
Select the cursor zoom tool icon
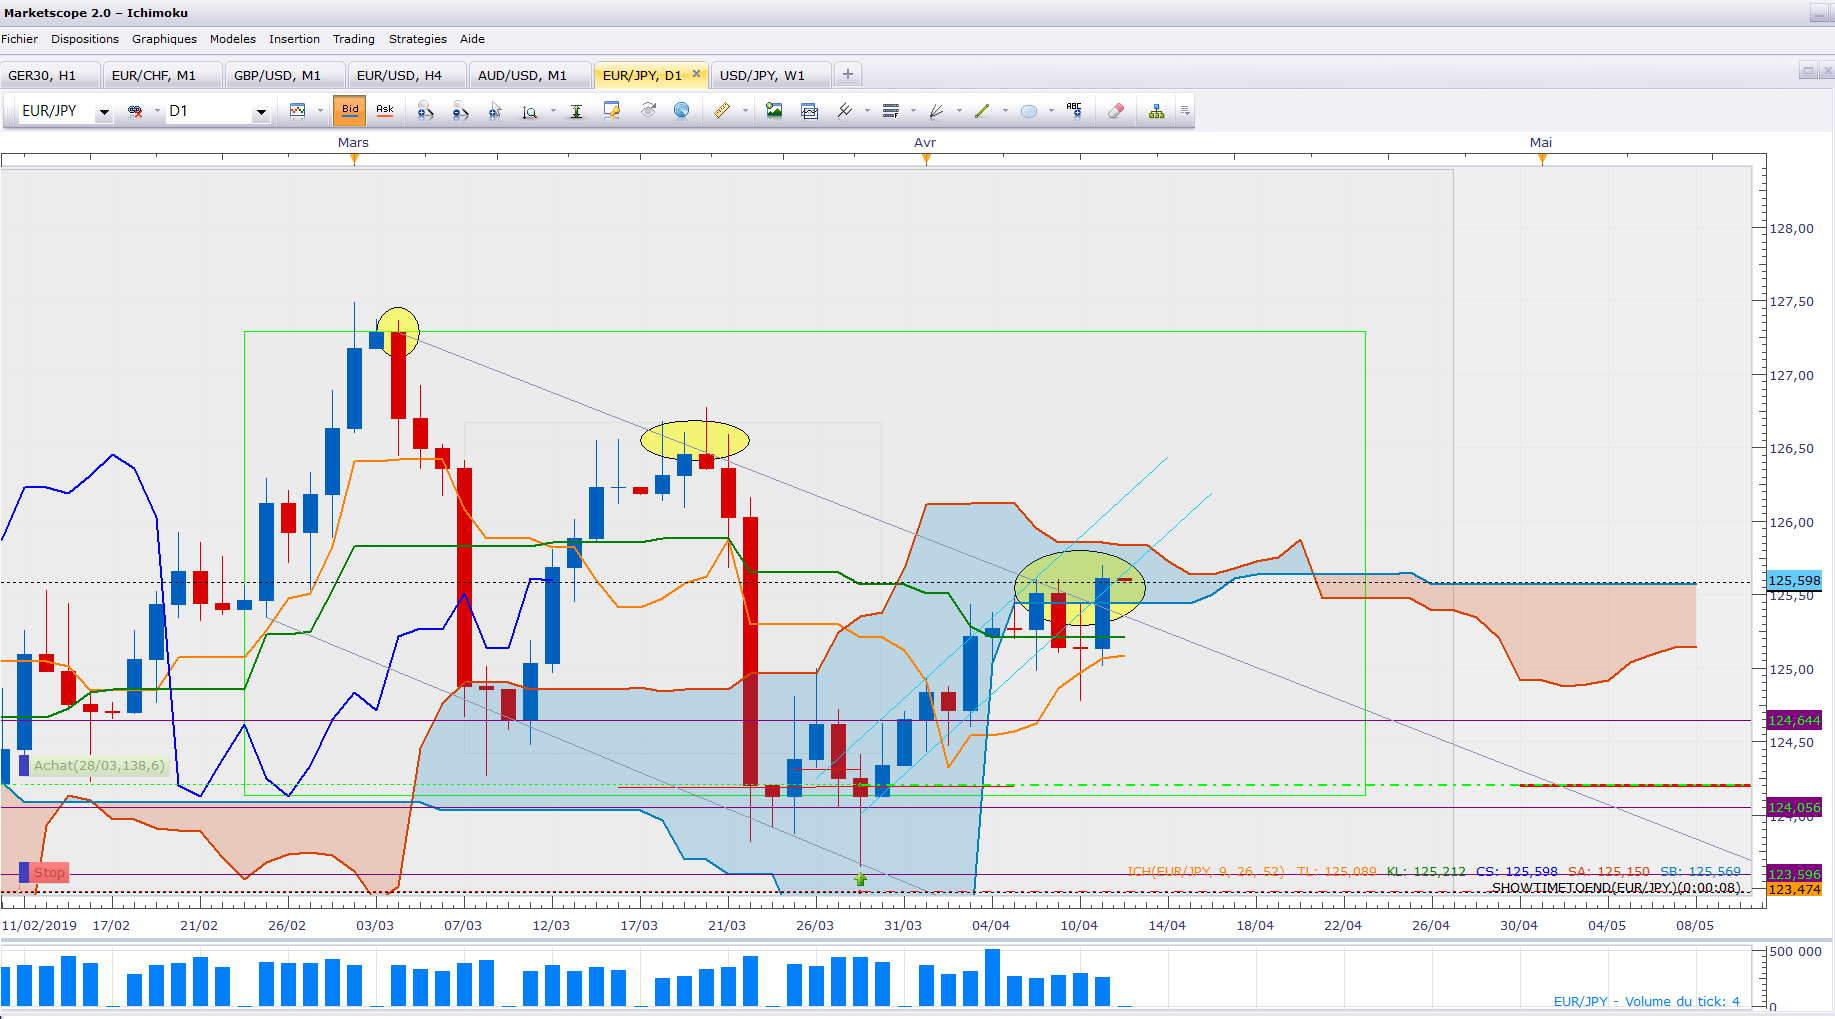495,111
